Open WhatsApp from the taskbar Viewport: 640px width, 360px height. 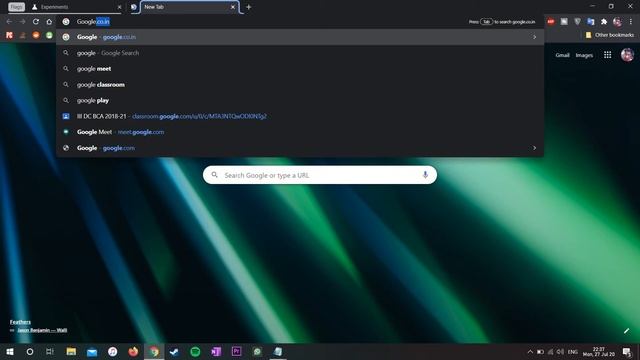(x=257, y=351)
